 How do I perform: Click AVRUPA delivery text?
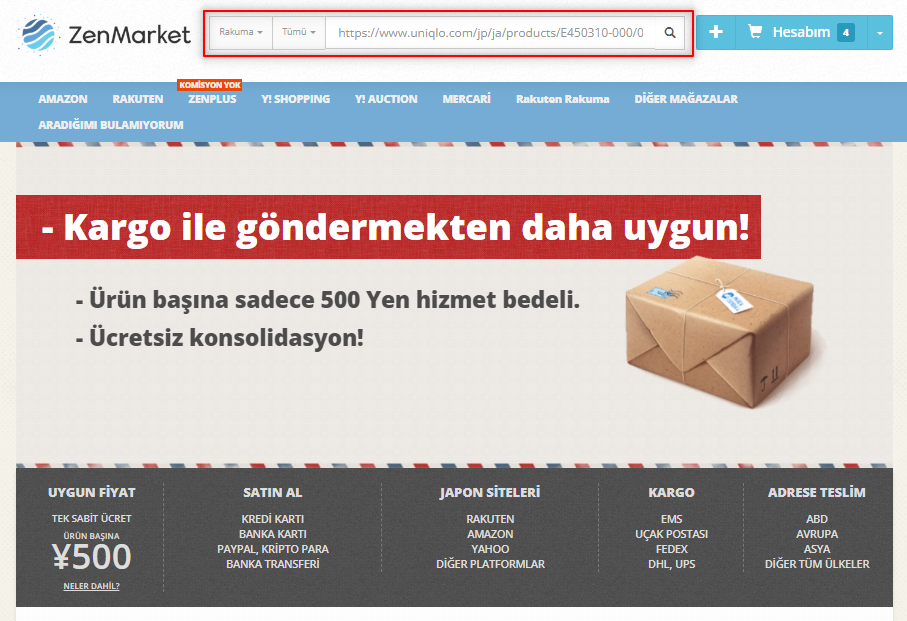click(x=816, y=534)
